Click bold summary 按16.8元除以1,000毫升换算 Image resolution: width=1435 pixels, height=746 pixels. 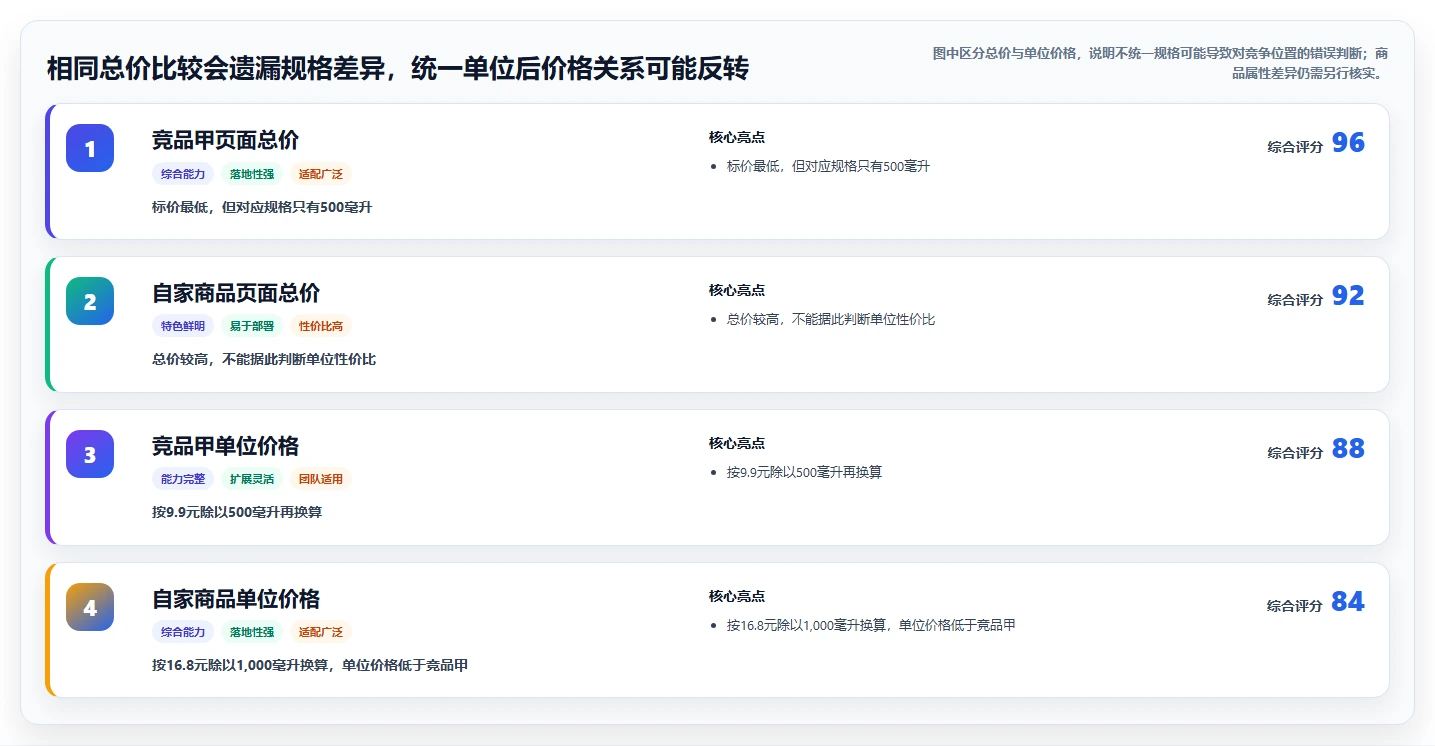coord(310,665)
